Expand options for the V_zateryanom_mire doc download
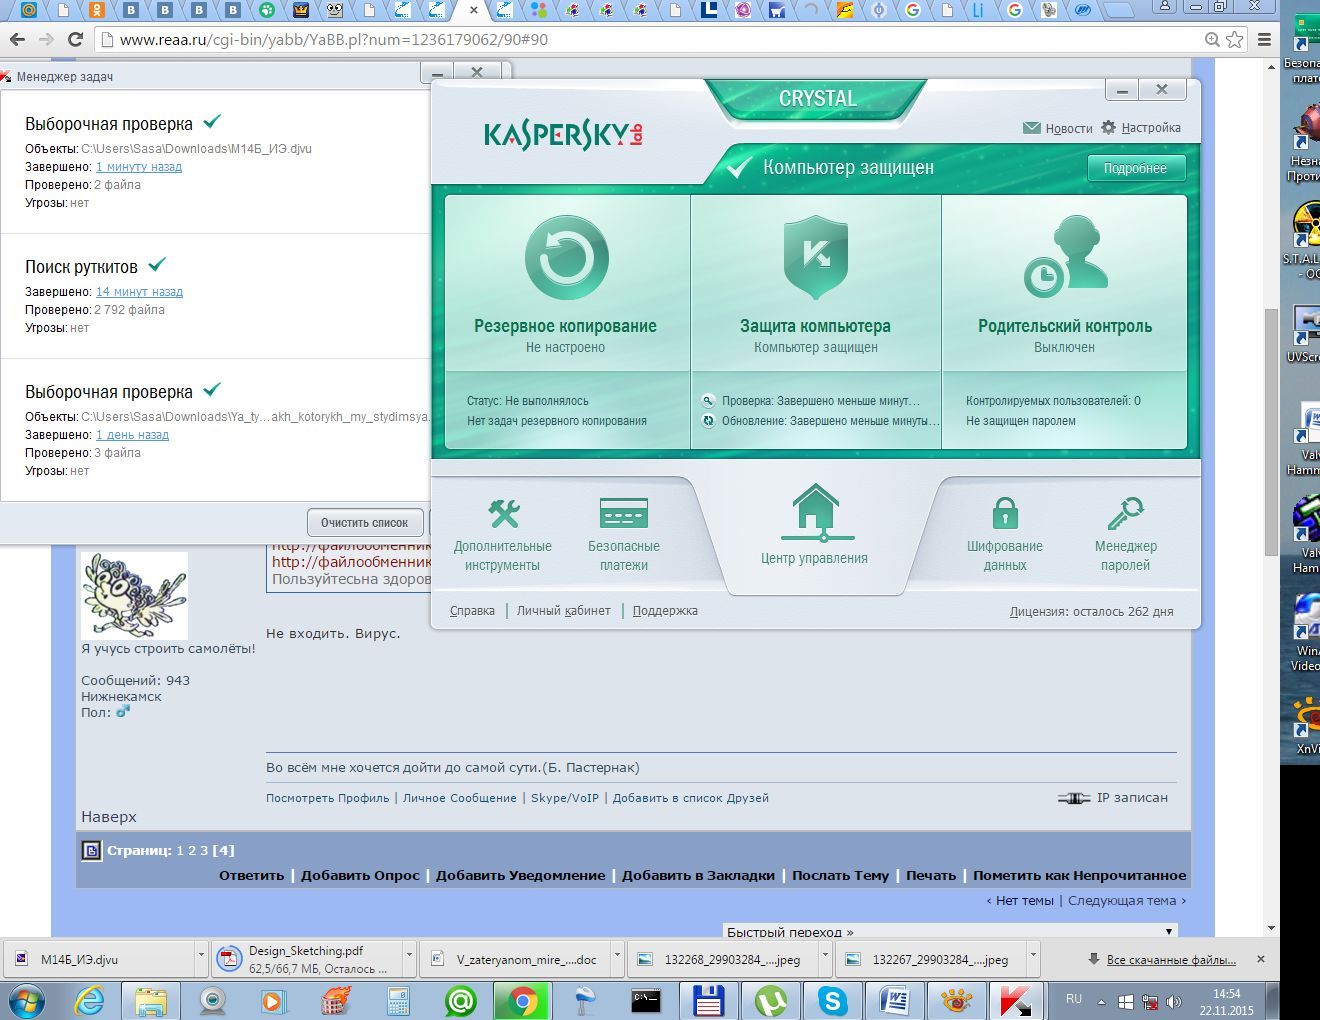This screenshot has width=1320, height=1020. click(x=616, y=958)
